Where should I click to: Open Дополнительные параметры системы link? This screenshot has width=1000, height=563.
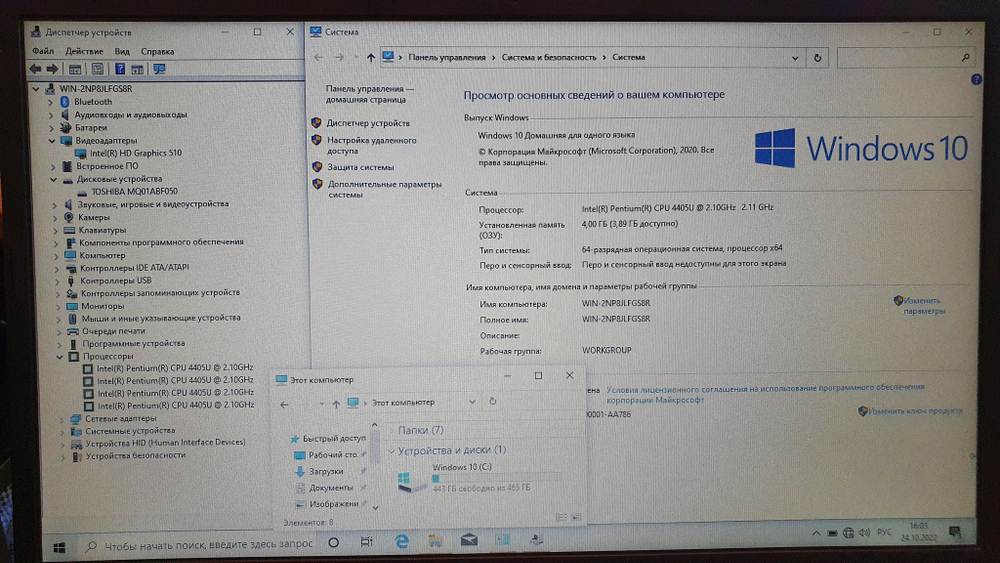(x=385, y=189)
